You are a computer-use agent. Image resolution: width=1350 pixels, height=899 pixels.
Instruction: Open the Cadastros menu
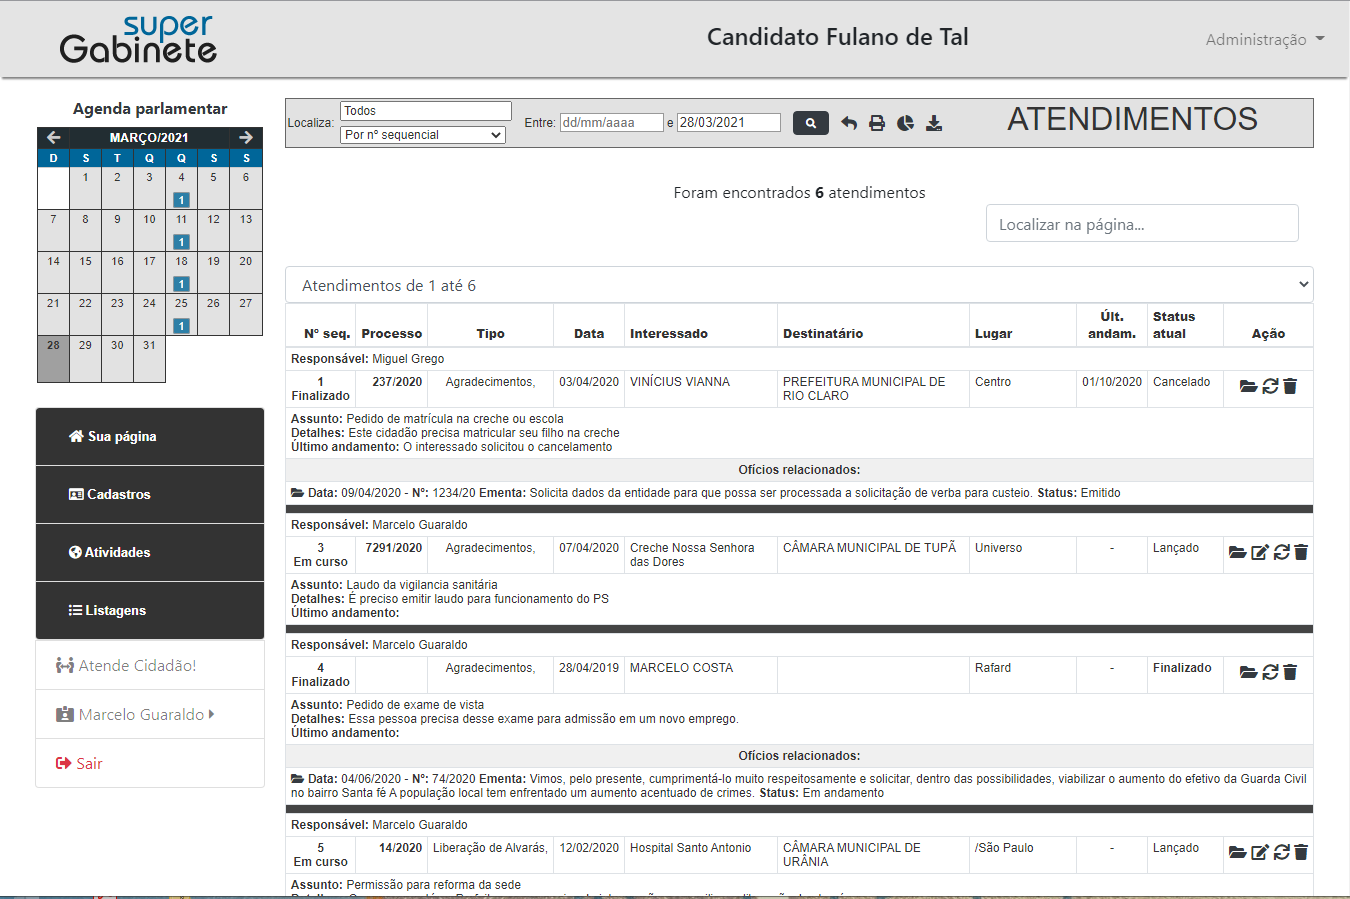150,494
